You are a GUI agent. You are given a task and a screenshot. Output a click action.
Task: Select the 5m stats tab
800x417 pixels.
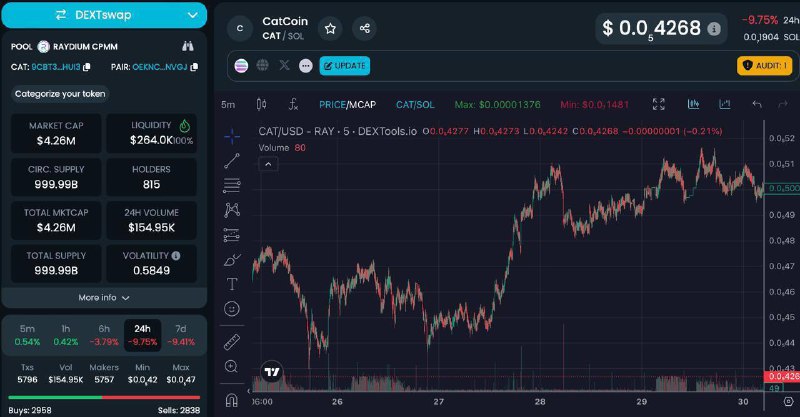coord(27,335)
